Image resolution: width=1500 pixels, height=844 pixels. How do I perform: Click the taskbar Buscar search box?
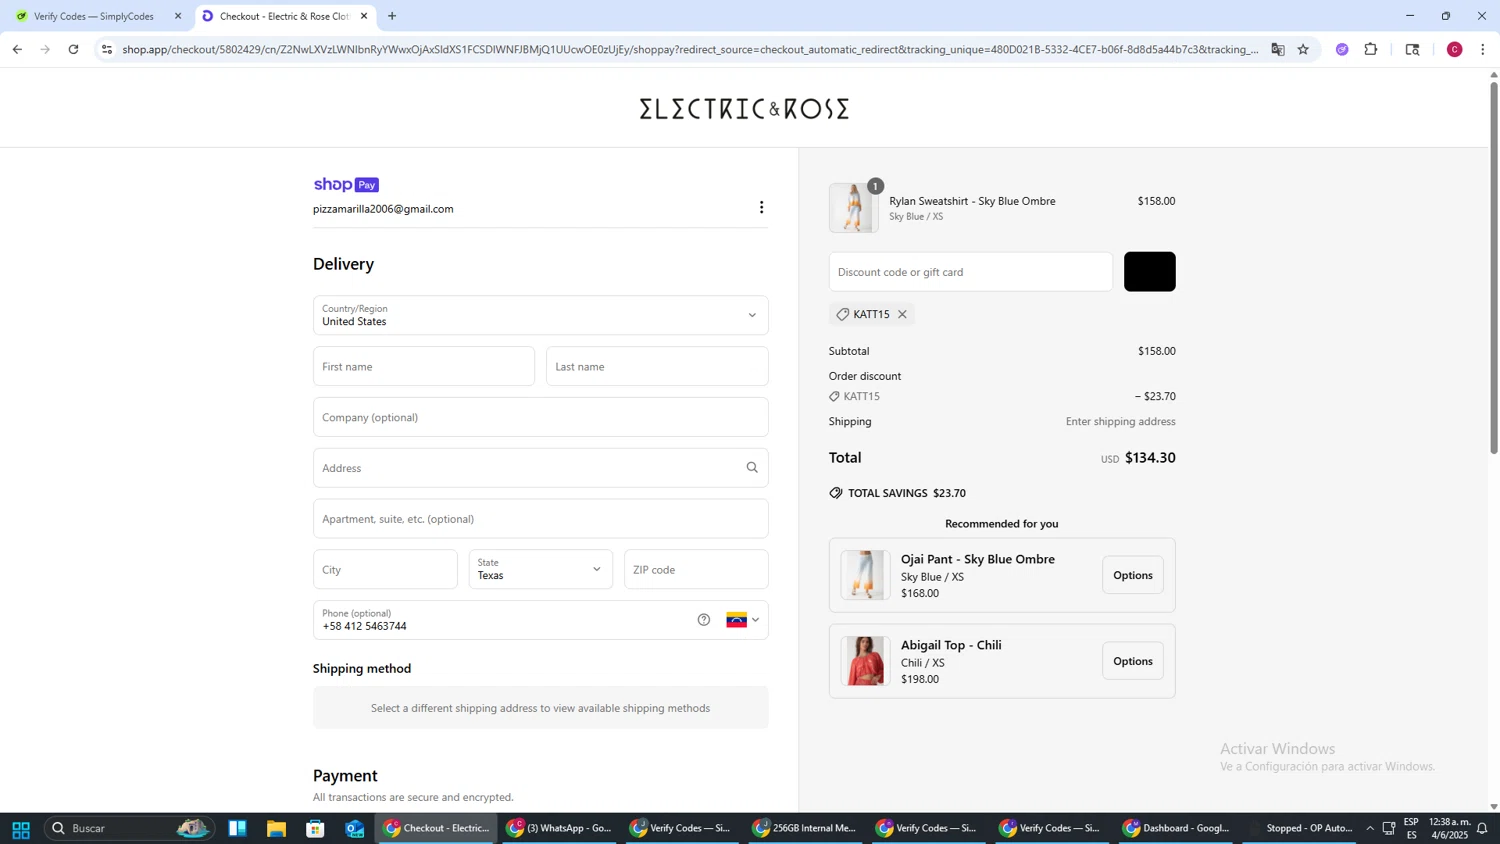[130, 829]
